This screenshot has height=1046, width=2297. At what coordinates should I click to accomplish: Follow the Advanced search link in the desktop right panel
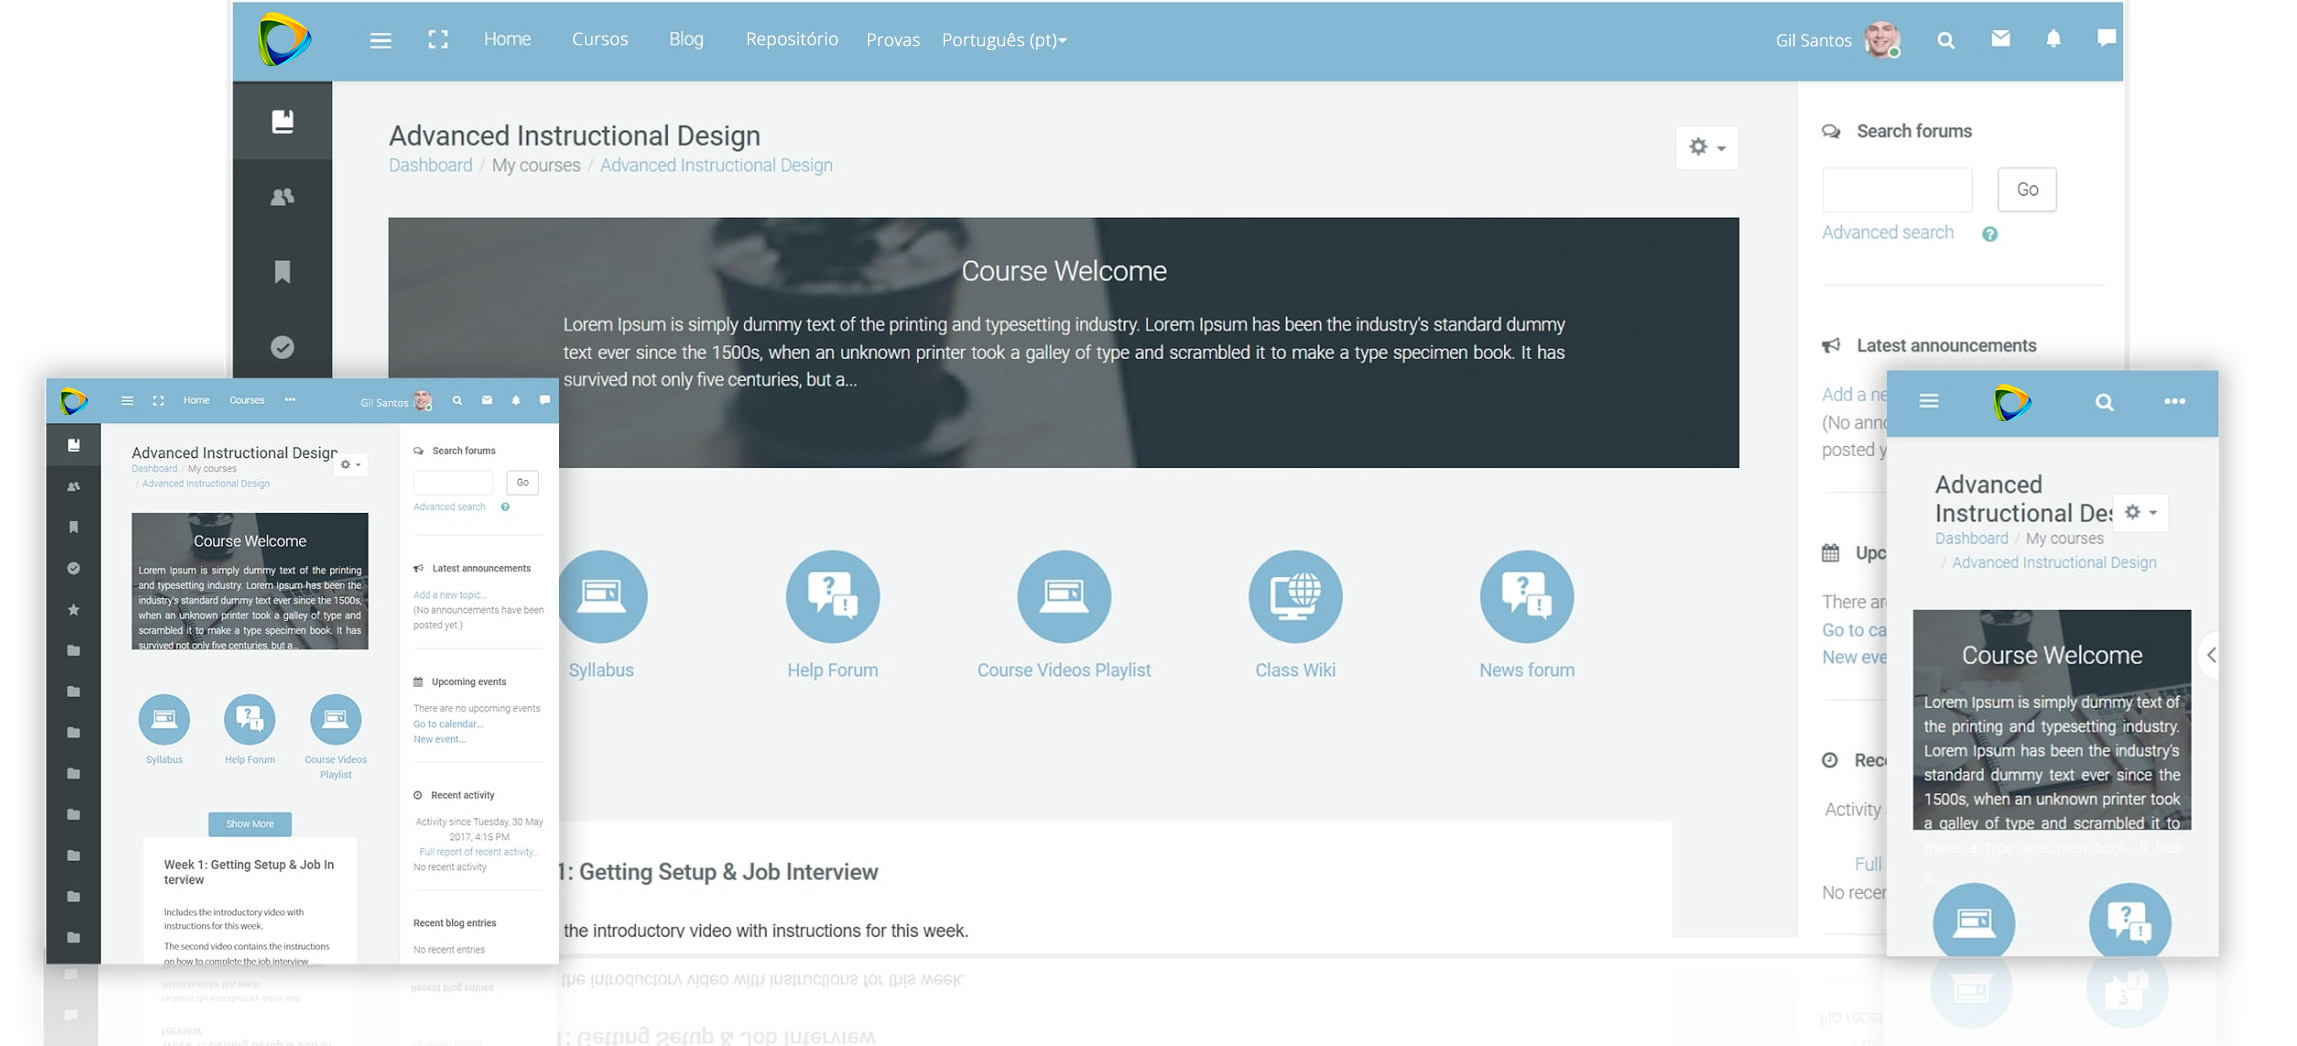(1887, 232)
